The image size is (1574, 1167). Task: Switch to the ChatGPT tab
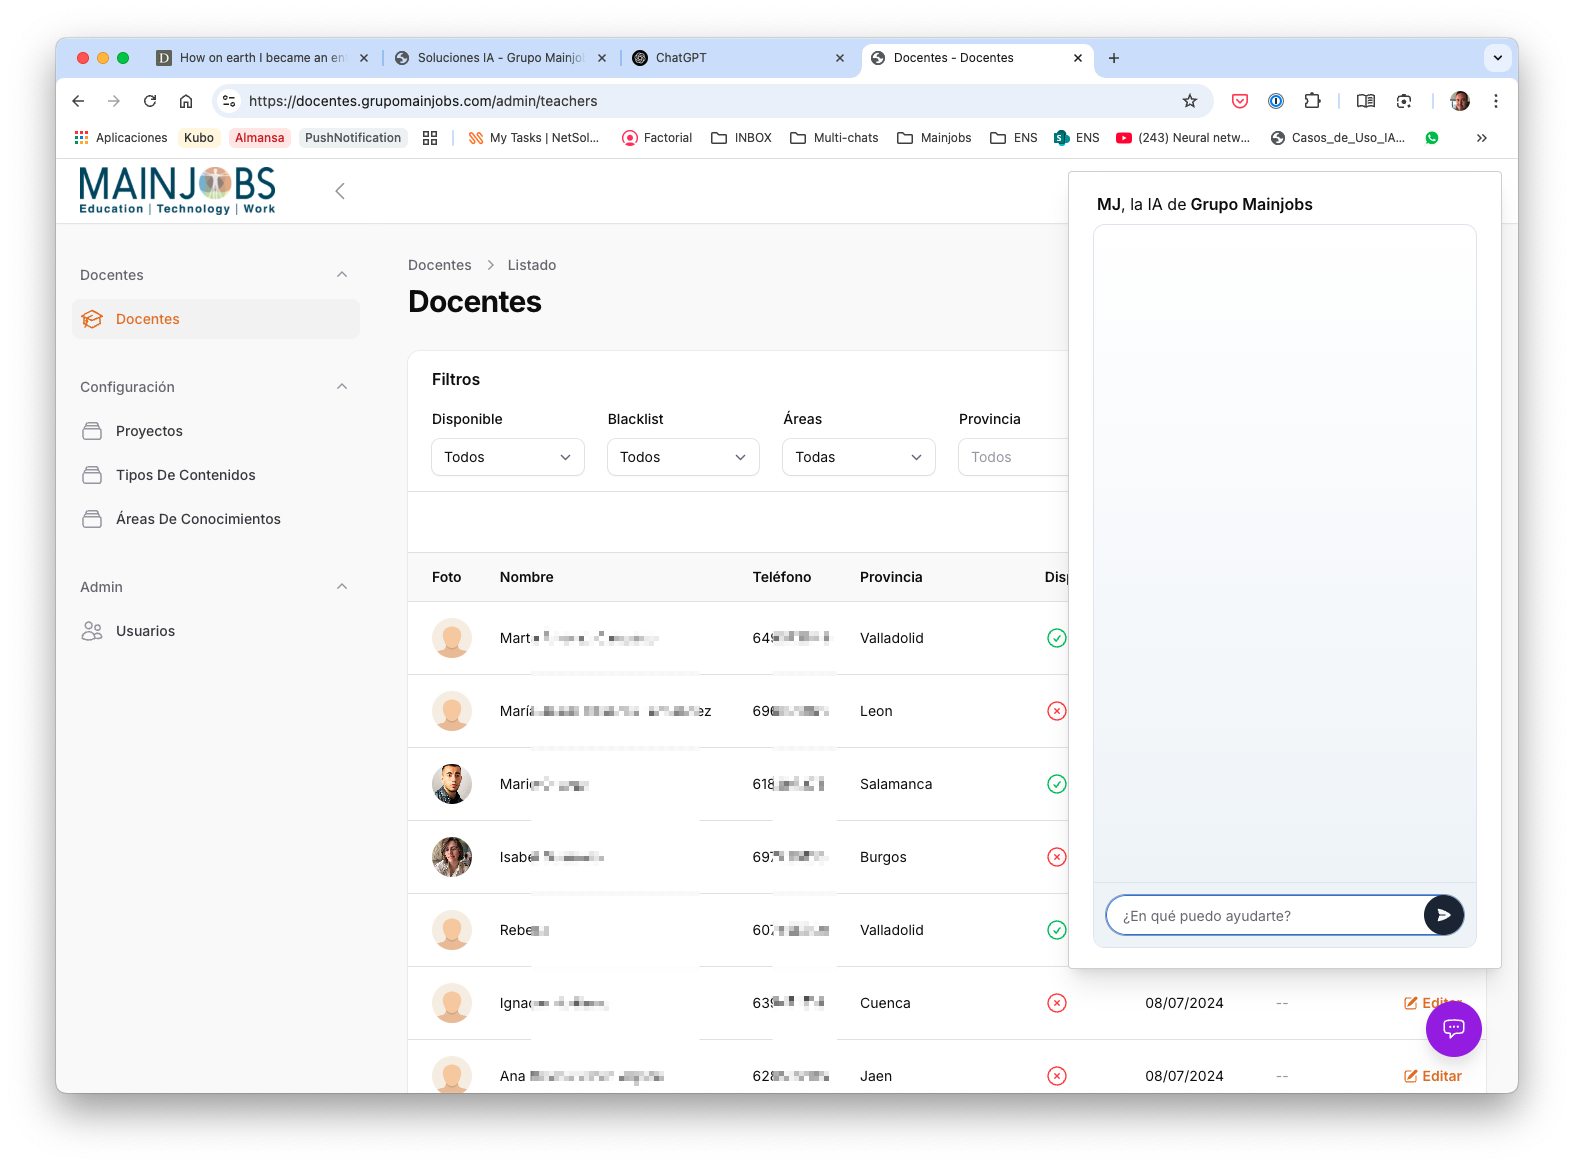(738, 58)
